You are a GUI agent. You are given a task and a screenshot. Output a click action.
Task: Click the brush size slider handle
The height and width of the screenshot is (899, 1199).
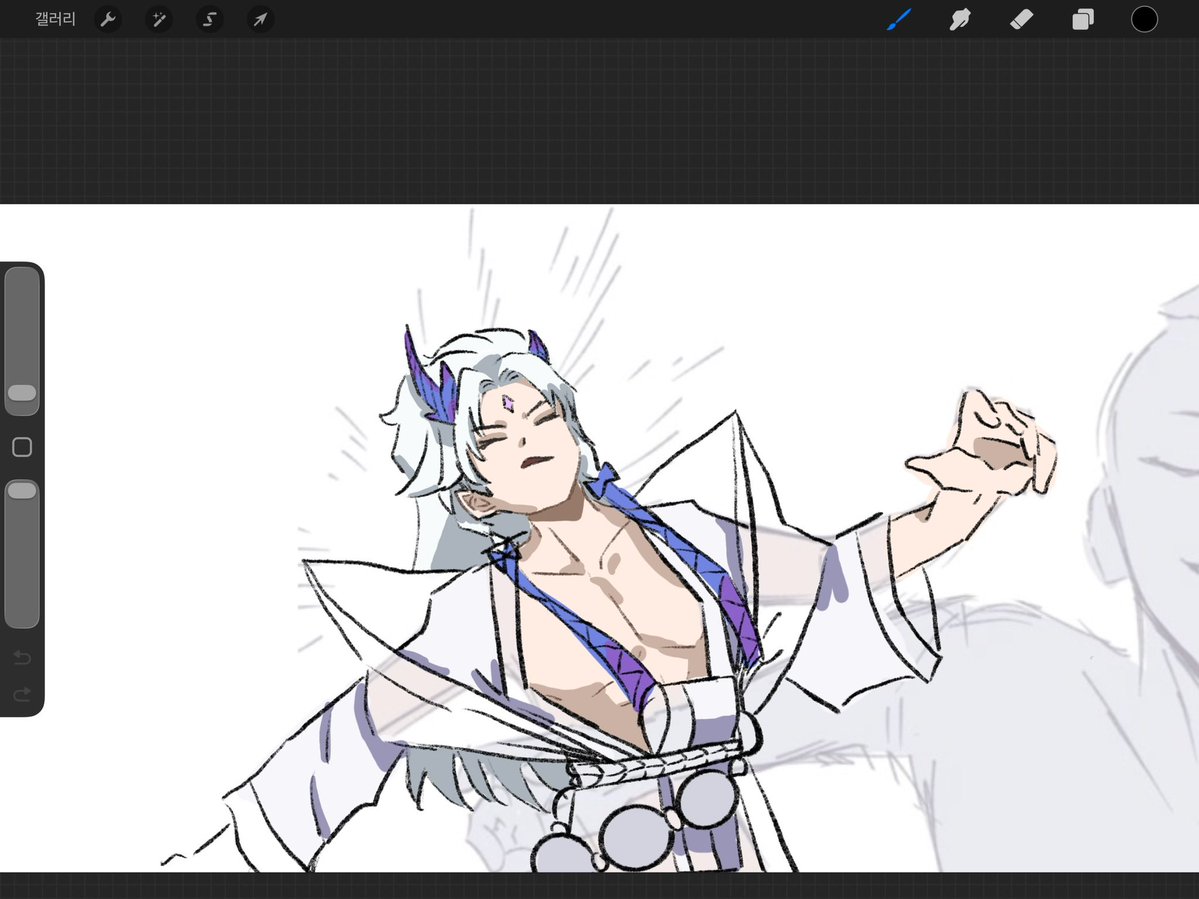click(22, 392)
